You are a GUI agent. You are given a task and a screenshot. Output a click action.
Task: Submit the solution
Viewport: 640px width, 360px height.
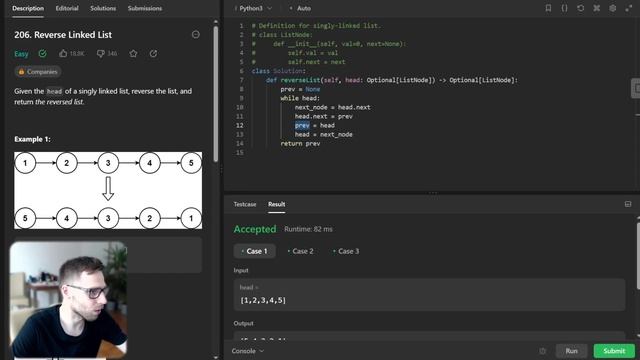[x=614, y=351]
